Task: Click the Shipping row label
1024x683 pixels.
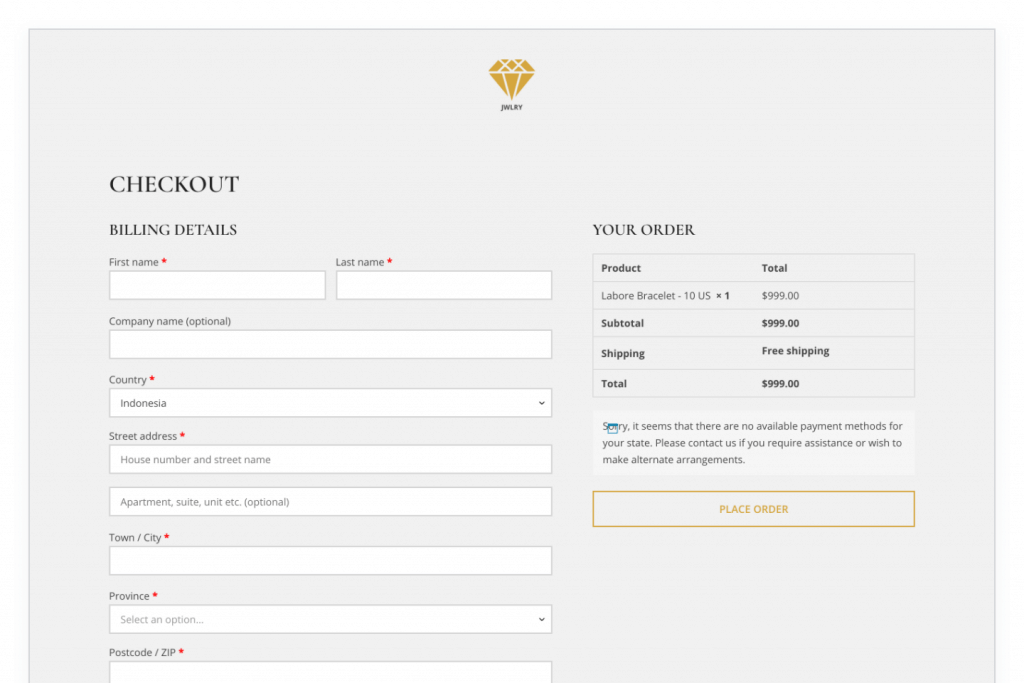Action: [x=623, y=353]
